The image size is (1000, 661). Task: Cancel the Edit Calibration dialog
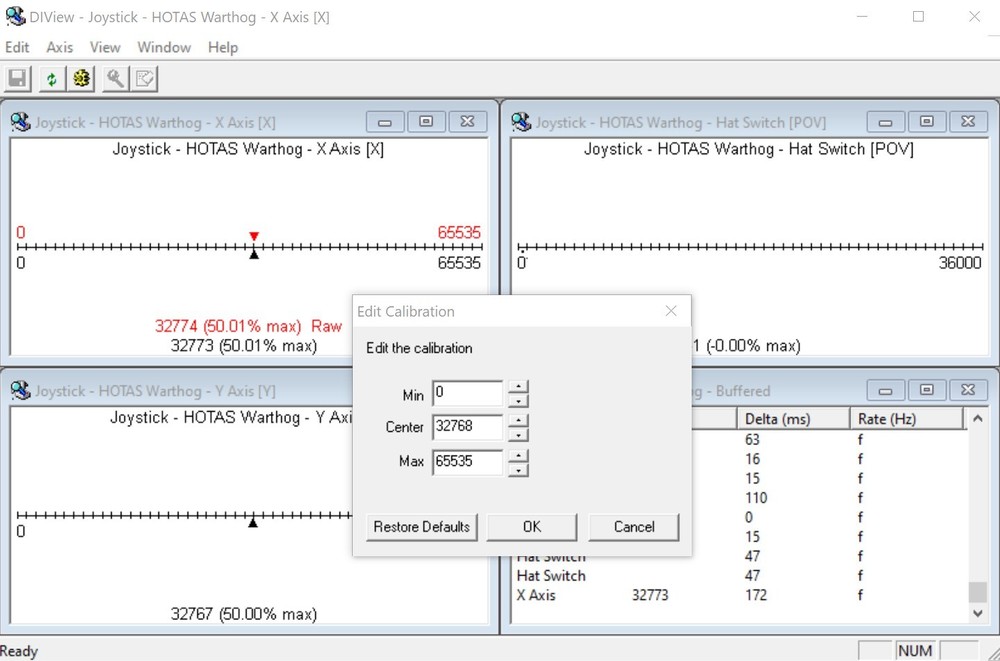(x=634, y=527)
